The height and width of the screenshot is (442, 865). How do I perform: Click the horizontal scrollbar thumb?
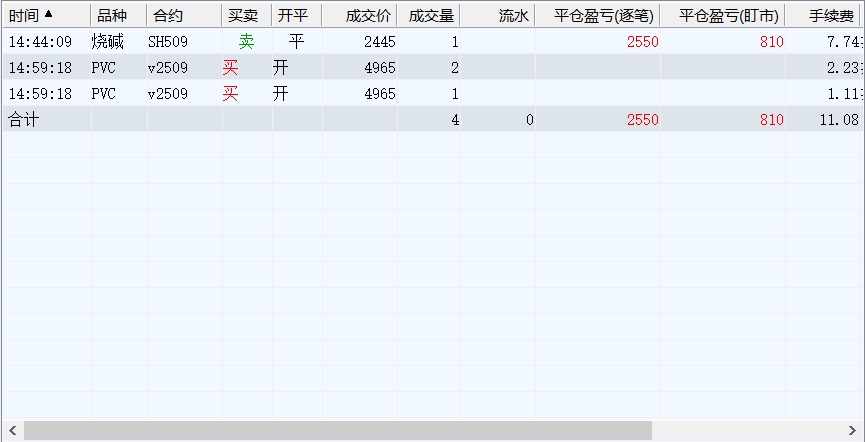(338, 430)
